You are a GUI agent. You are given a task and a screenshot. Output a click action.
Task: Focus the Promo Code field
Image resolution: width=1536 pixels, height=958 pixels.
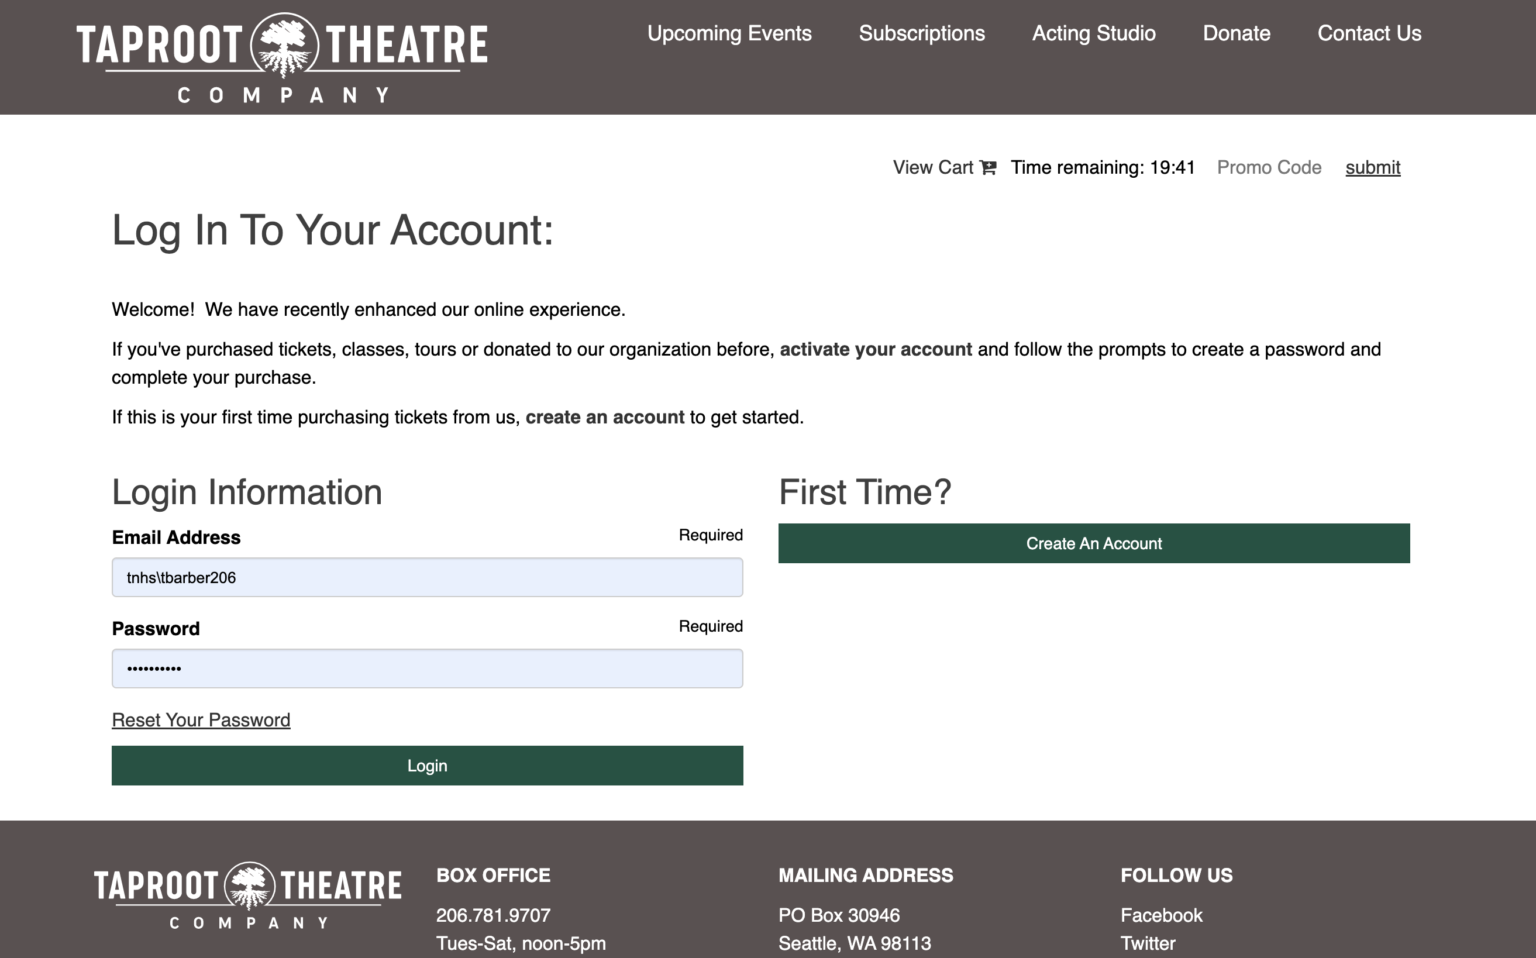point(1269,168)
